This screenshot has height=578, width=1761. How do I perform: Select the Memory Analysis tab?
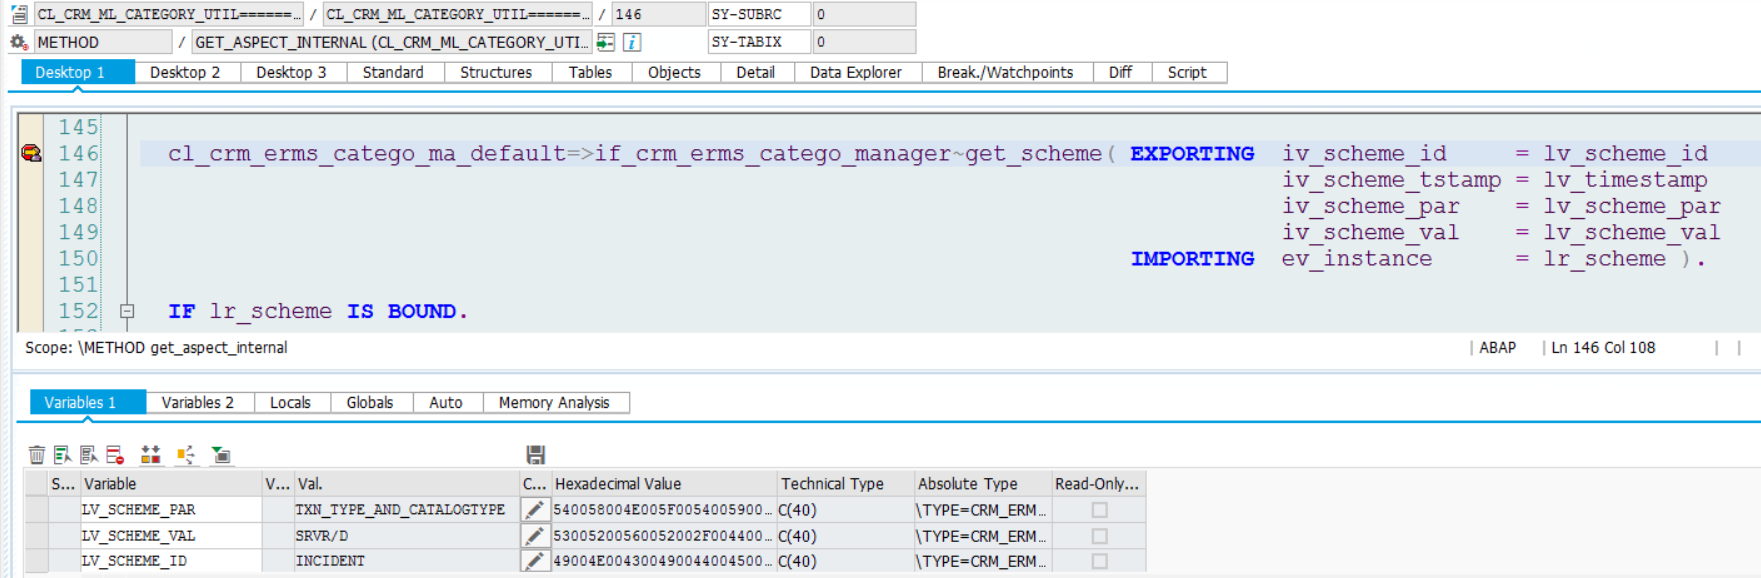(x=554, y=402)
